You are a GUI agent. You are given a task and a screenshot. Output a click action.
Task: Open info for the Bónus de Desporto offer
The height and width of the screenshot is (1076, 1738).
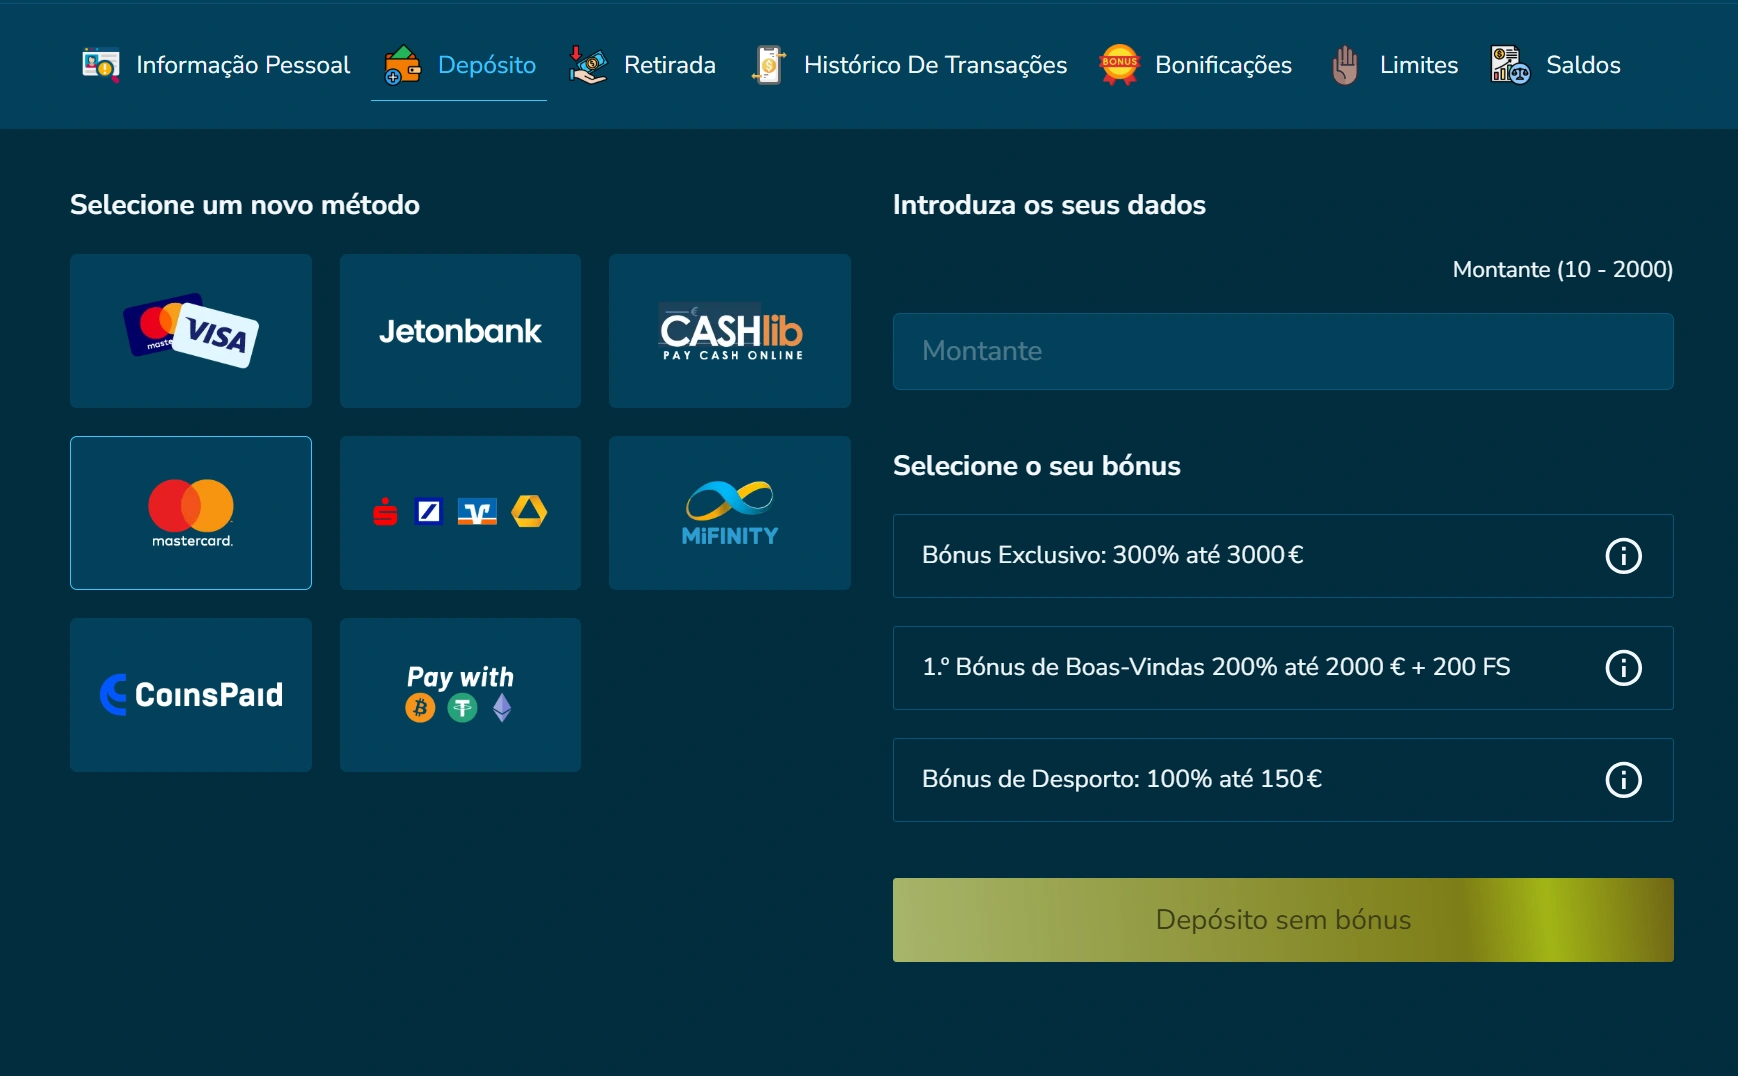click(1623, 781)
